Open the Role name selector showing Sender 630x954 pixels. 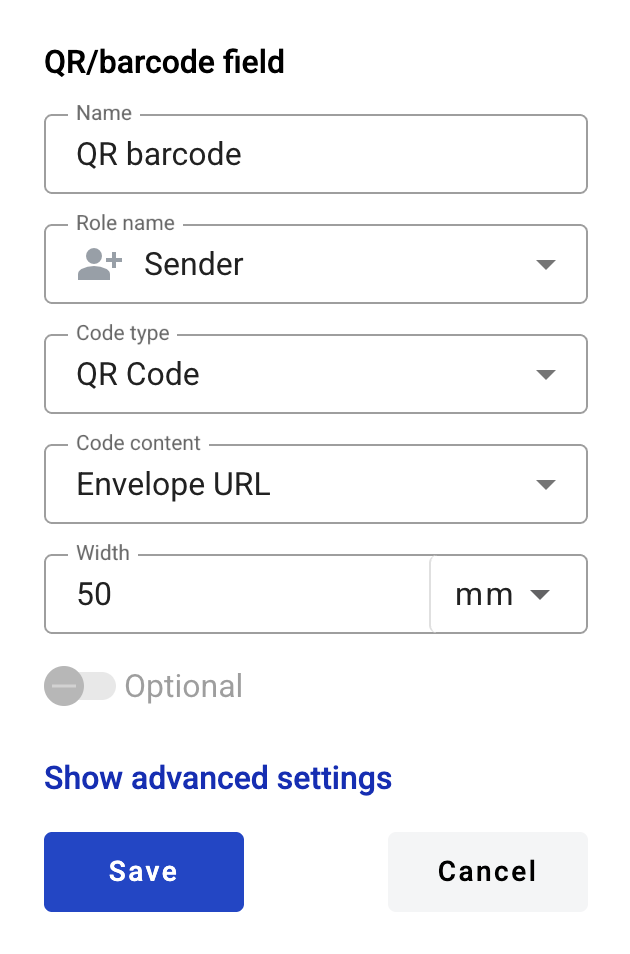pos(300,264)
